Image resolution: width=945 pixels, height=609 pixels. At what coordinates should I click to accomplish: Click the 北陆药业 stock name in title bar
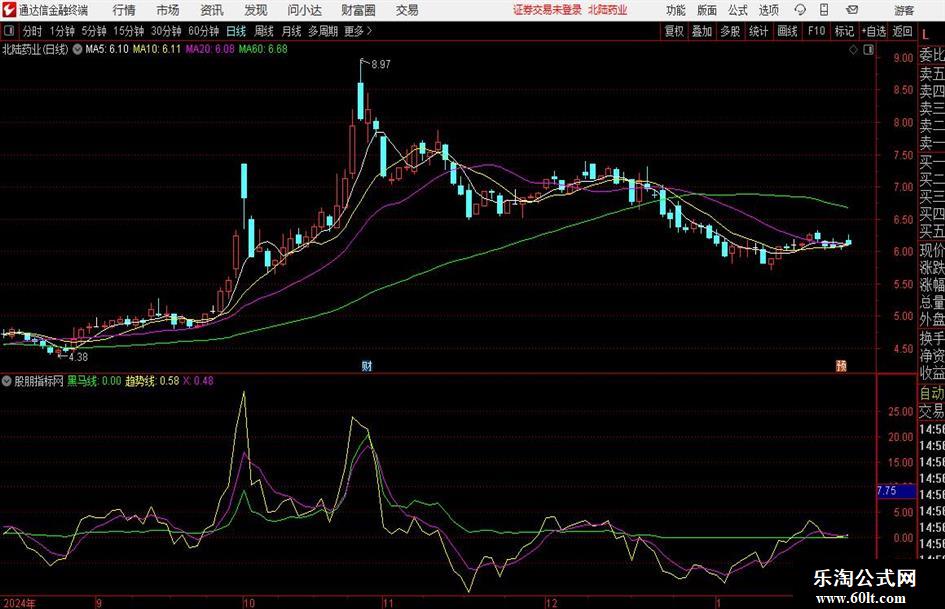pos(608,10)
